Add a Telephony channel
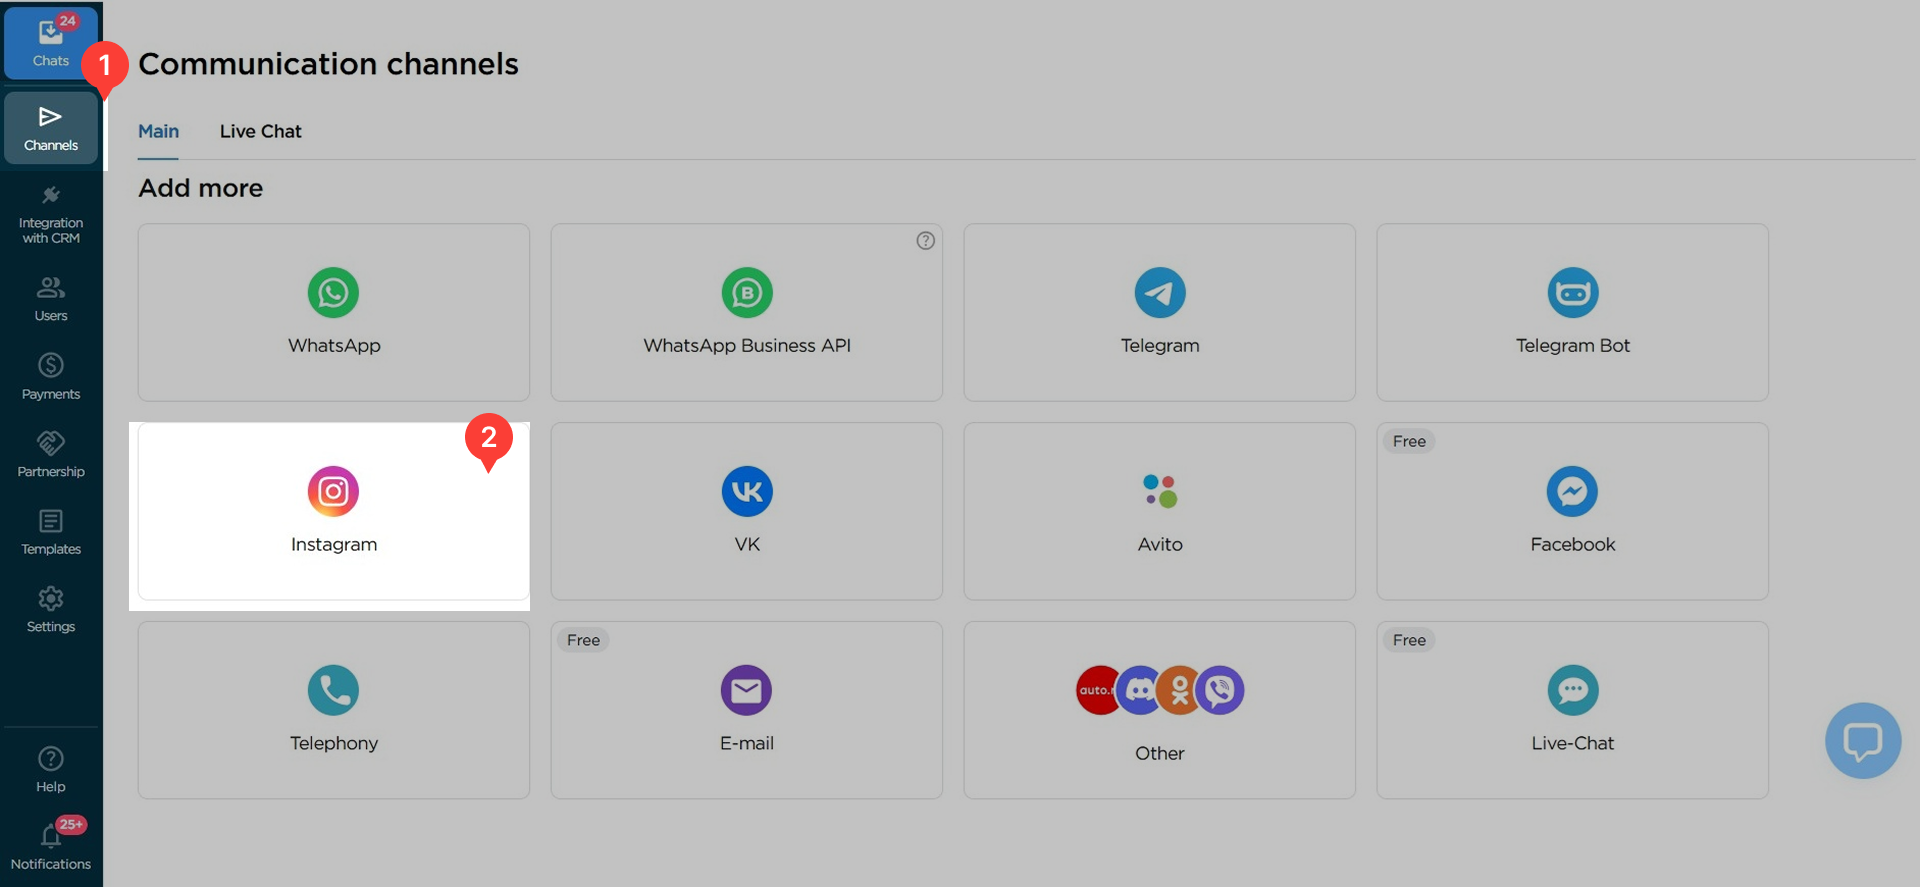1920x887 pixels. 334,710
